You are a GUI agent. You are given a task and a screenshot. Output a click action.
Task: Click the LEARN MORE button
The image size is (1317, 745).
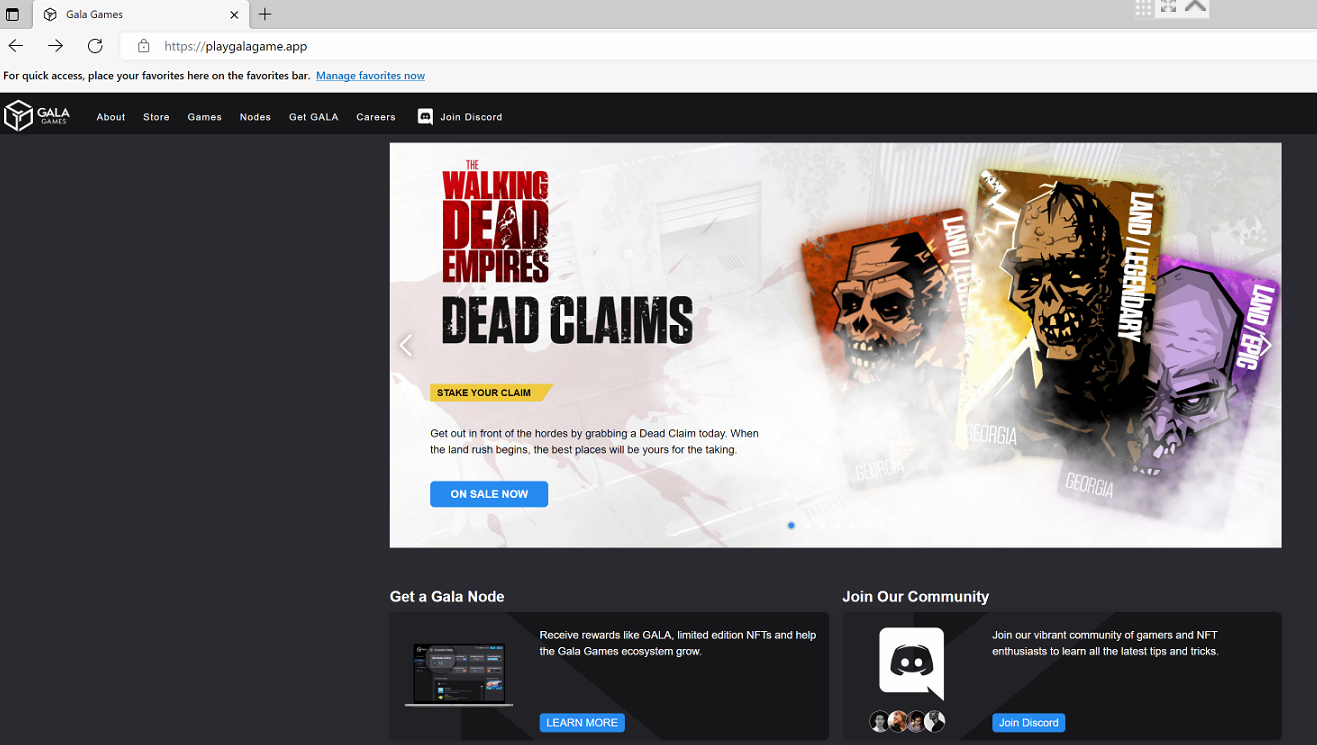pyautogui.click(x=582, y=723)
